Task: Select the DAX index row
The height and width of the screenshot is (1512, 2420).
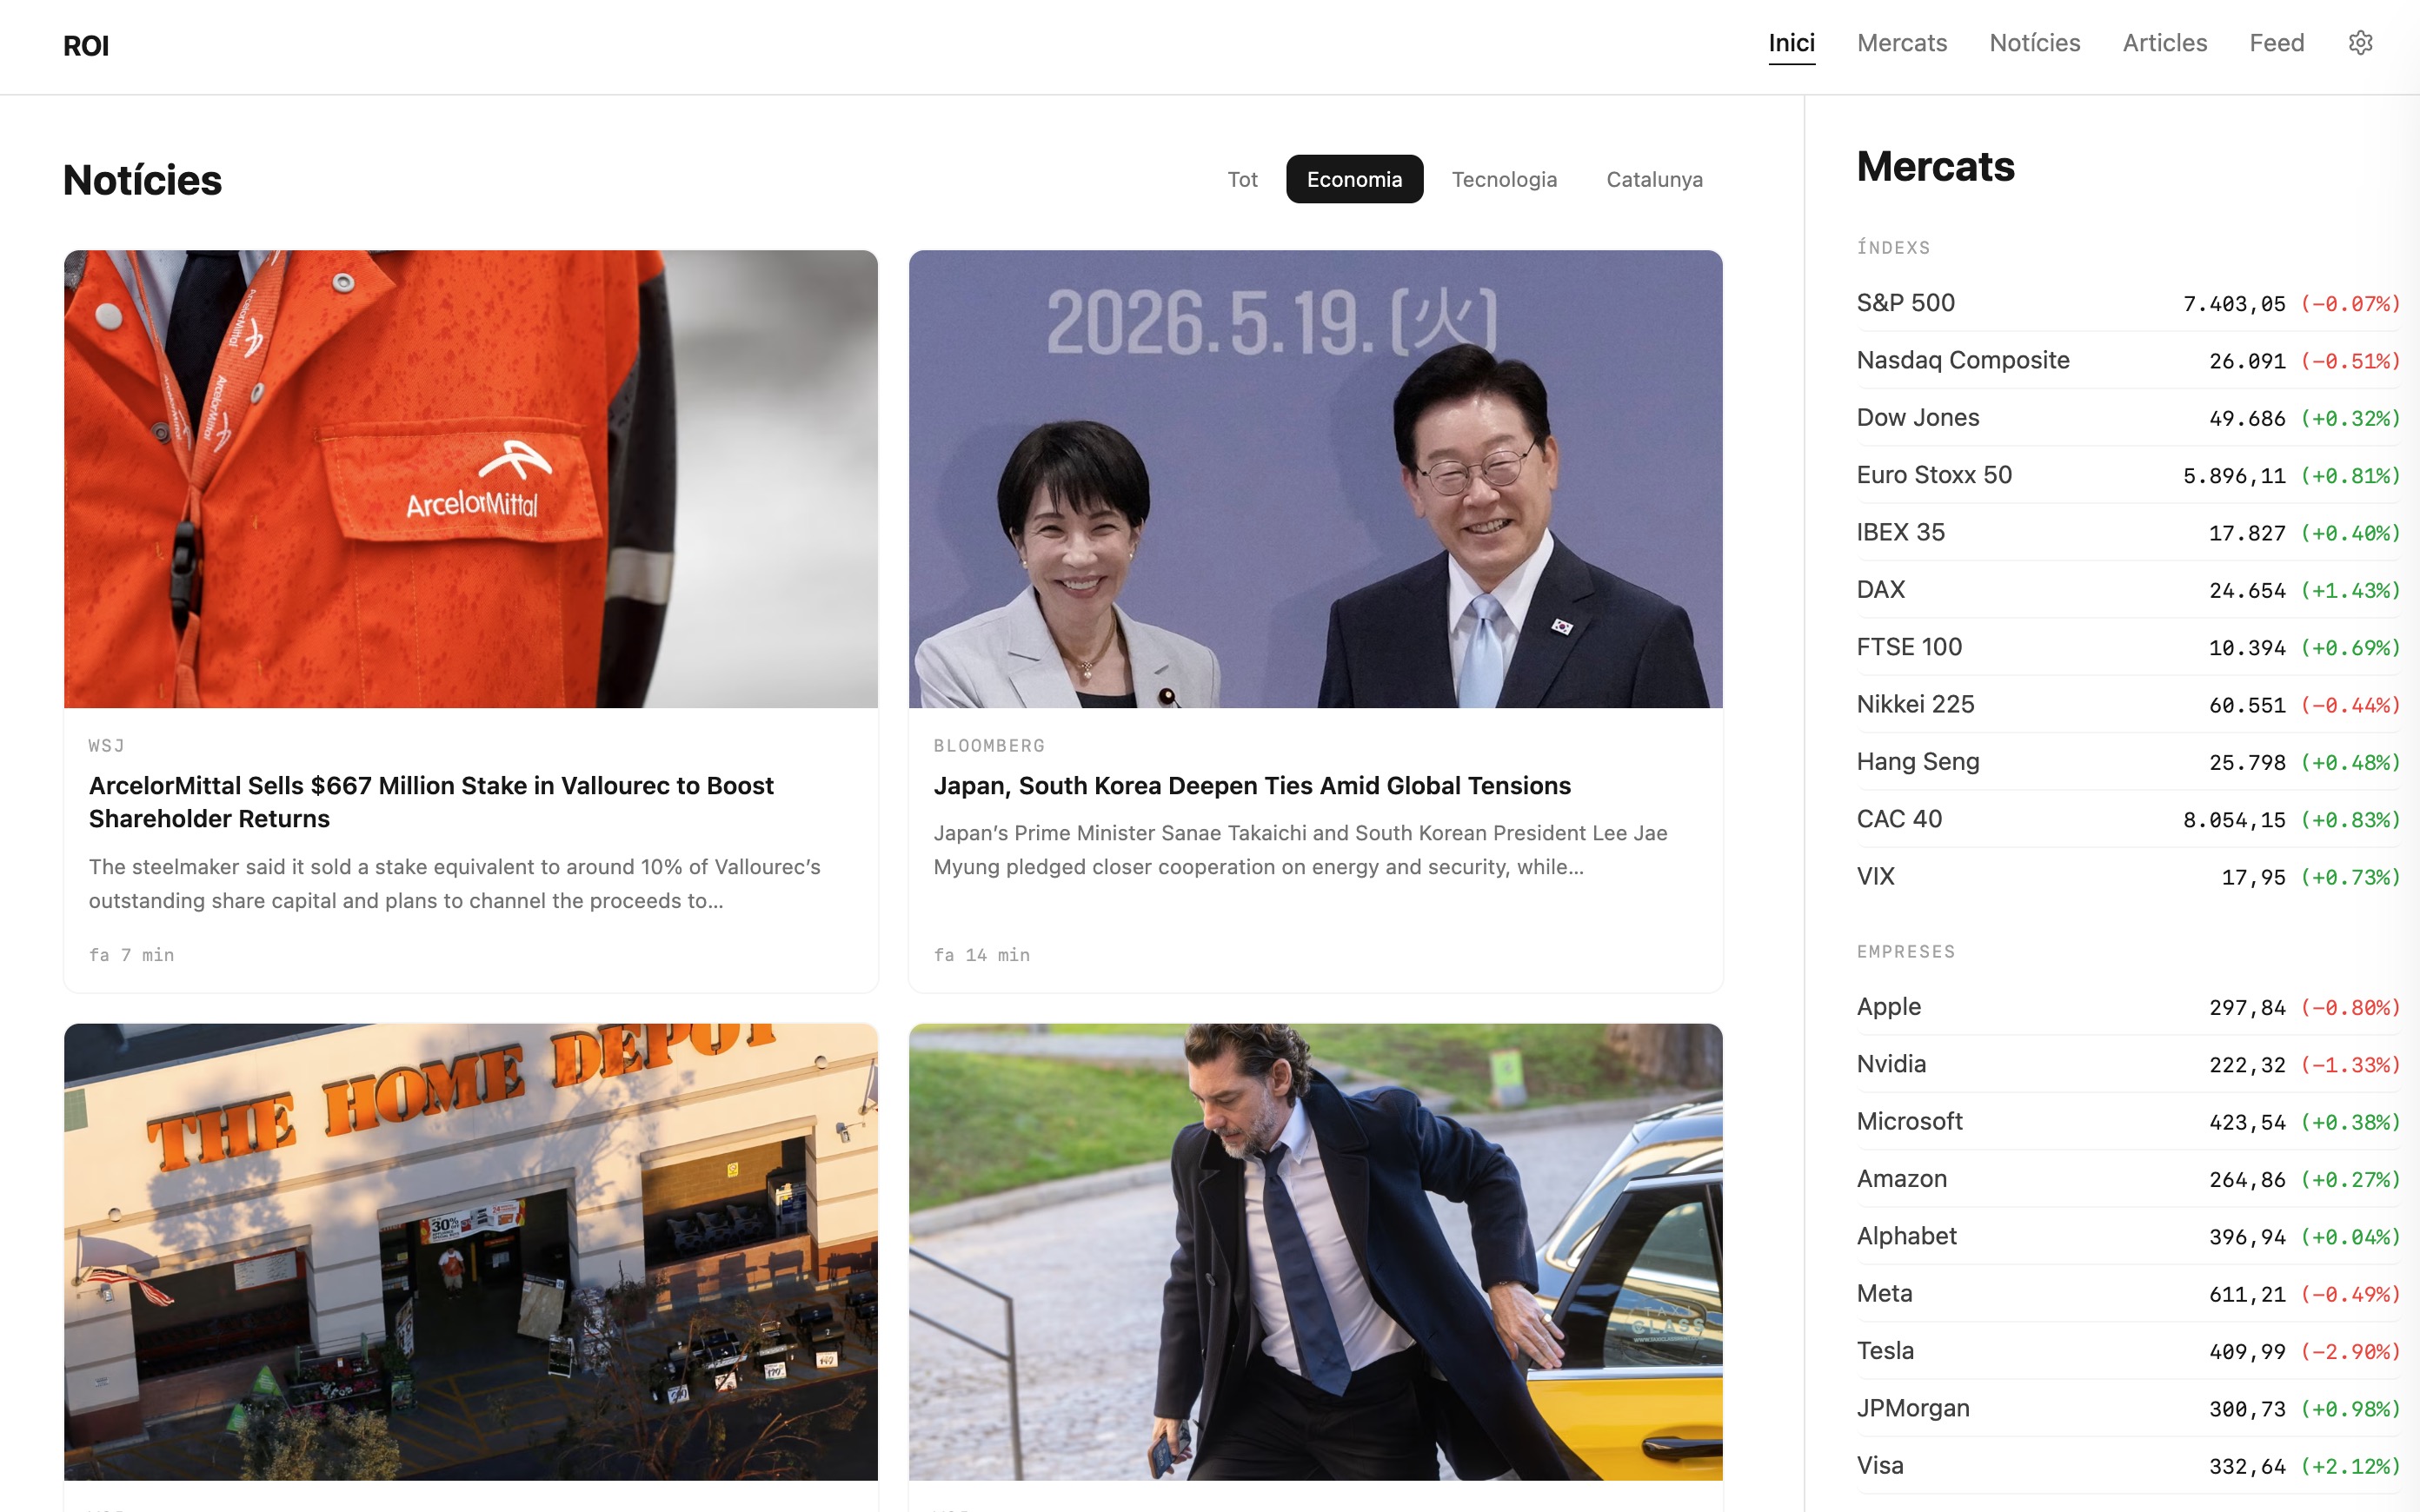Action: click(2128, 590)
